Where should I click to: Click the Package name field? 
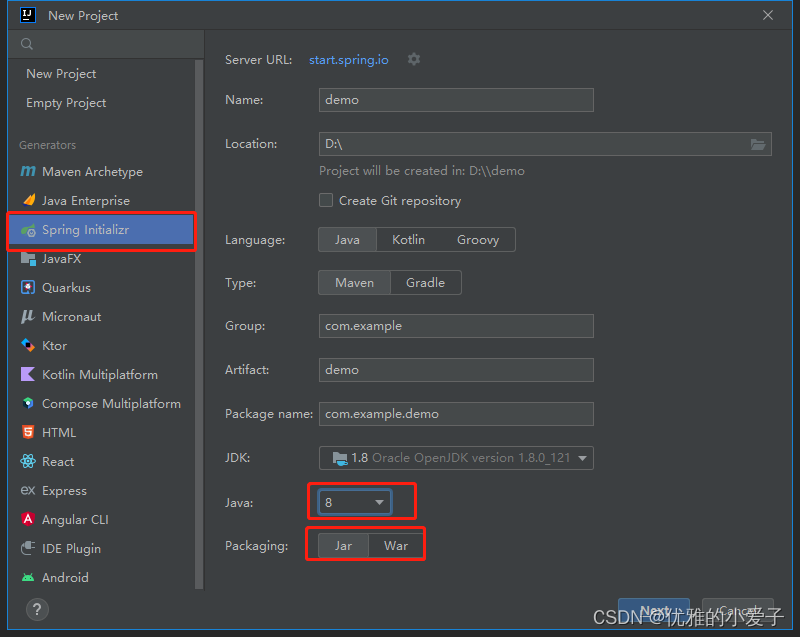[456, 414]
